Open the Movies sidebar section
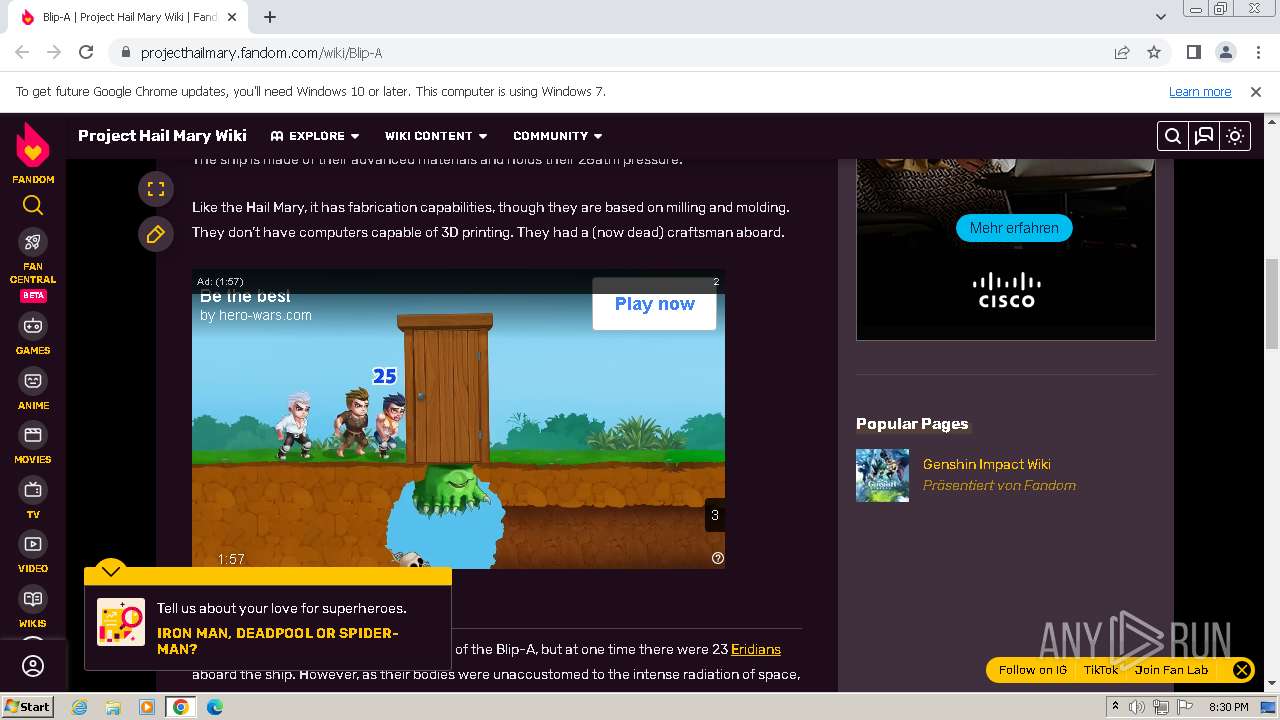Screen dimensions: 1280x720 [33, 444]
